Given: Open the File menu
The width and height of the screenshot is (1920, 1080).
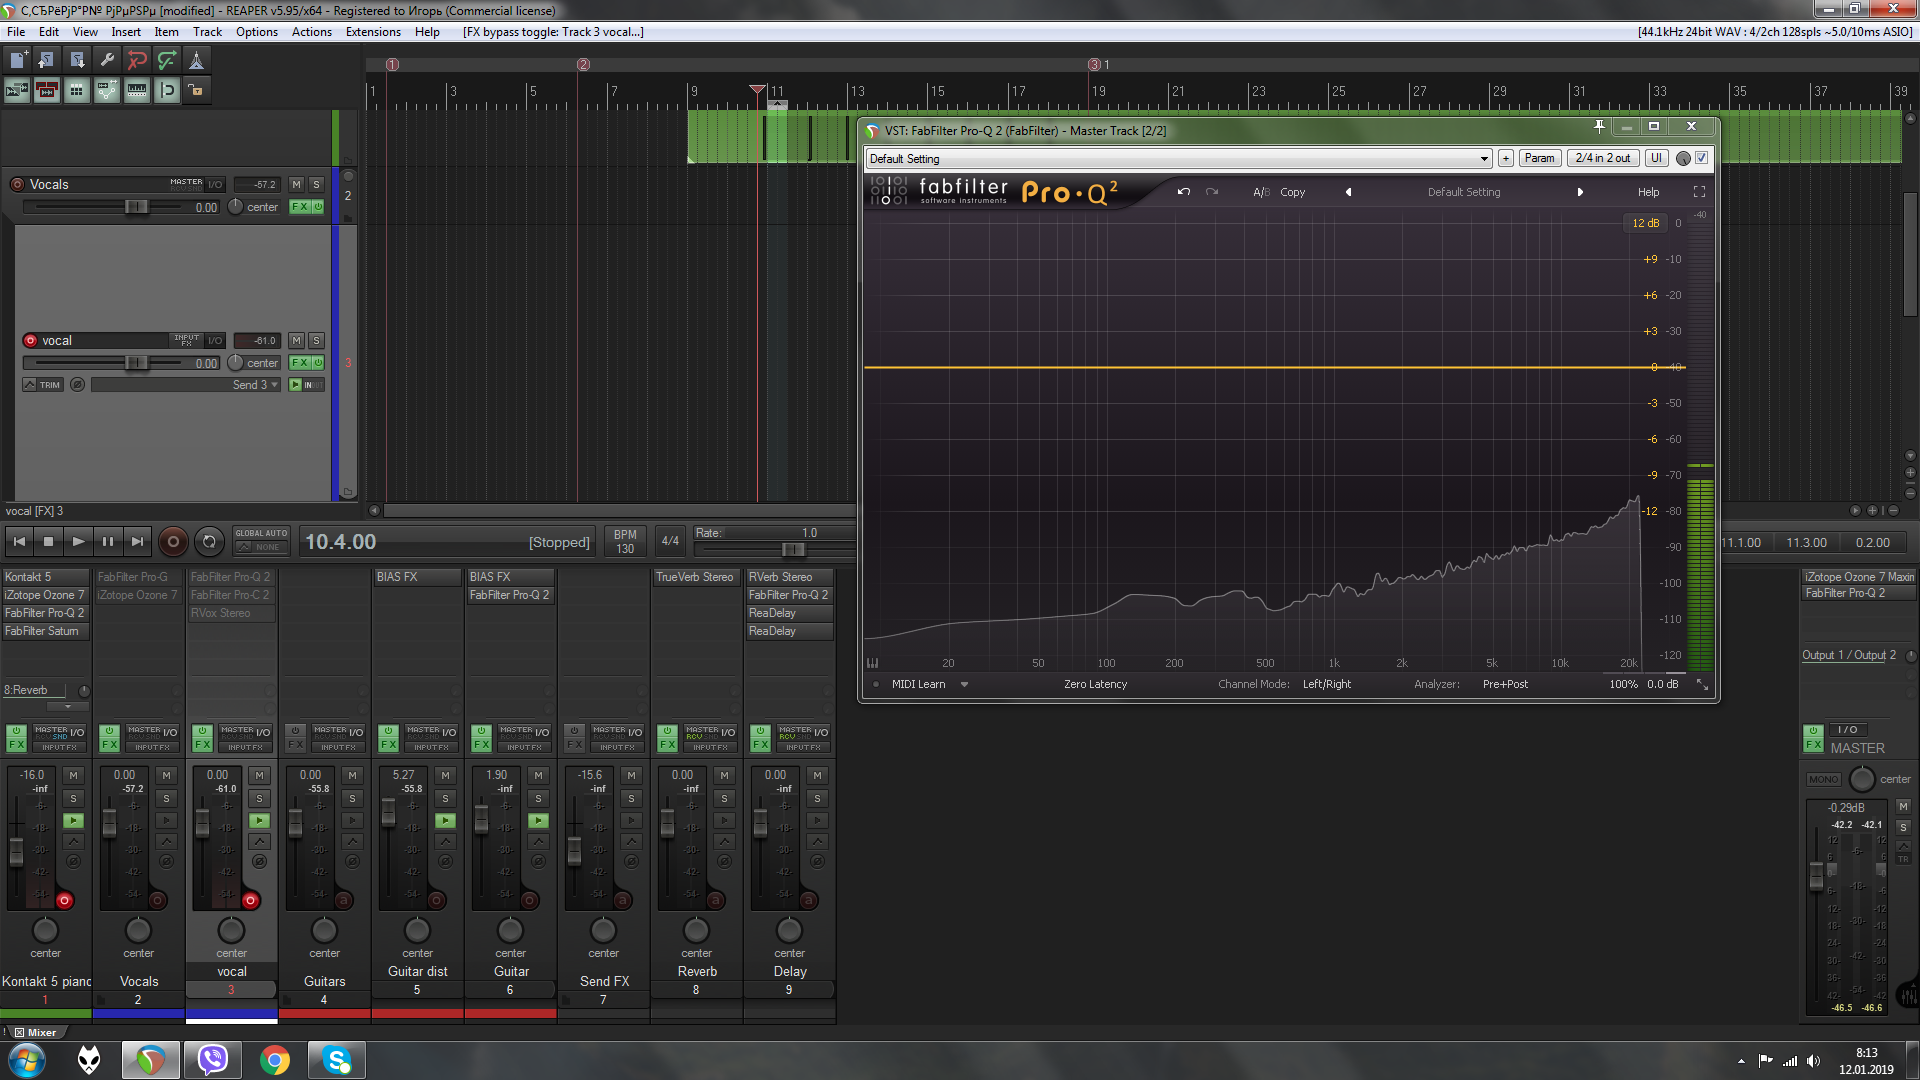Looking at the screenshot, I should pyautogui.click(x=16, y=32).
